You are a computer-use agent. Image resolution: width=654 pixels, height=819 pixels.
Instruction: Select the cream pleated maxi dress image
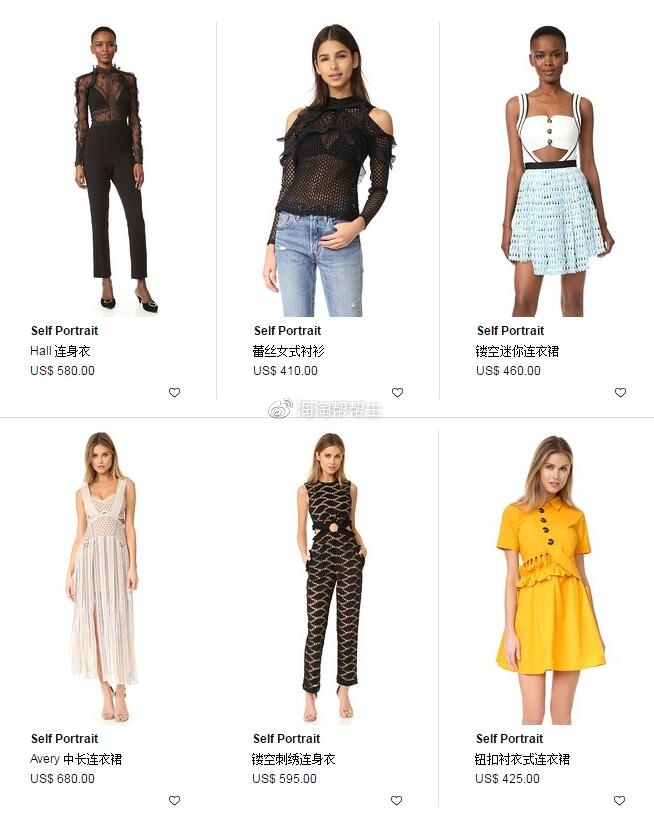[103, 577]
